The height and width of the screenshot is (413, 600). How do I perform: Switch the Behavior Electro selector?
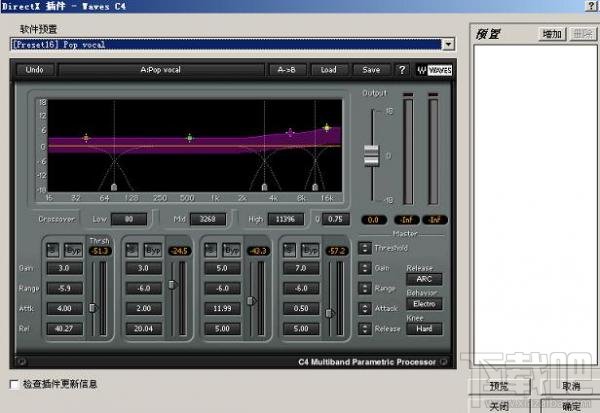pos(422,303)
